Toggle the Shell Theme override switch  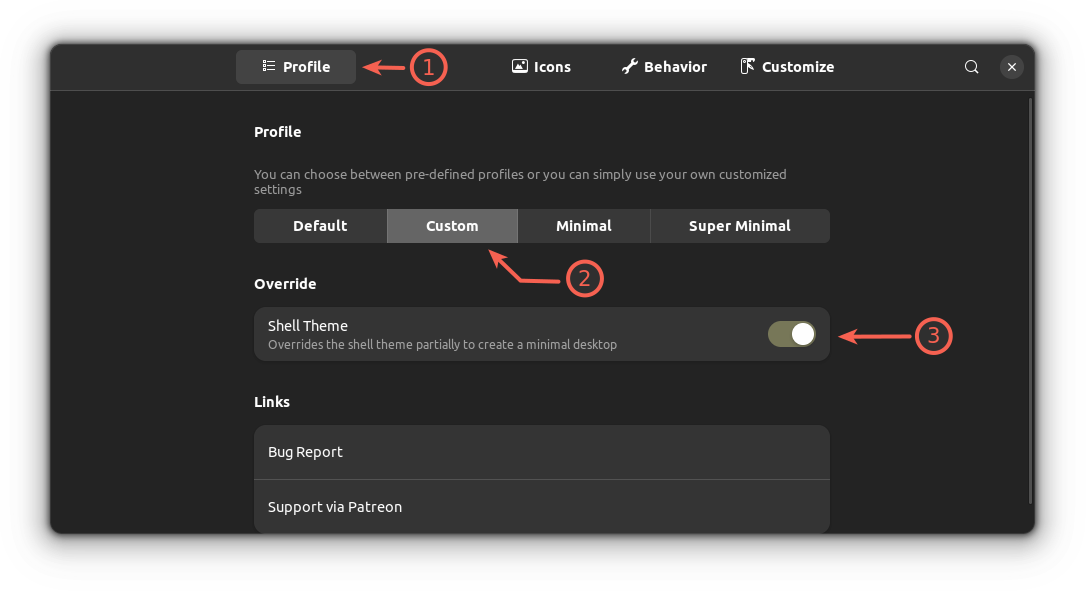click(x=792, y=334)
